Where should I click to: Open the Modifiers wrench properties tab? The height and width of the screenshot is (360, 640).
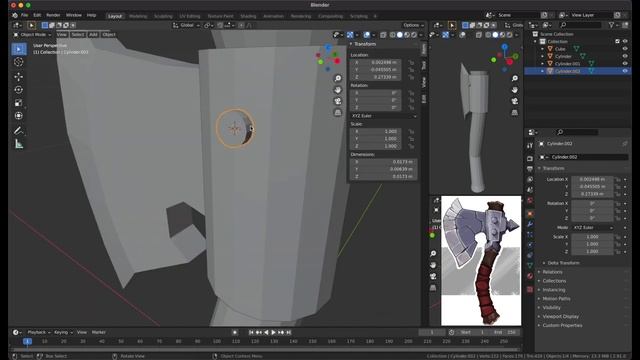pyautogui.click(x=530, y=224)
